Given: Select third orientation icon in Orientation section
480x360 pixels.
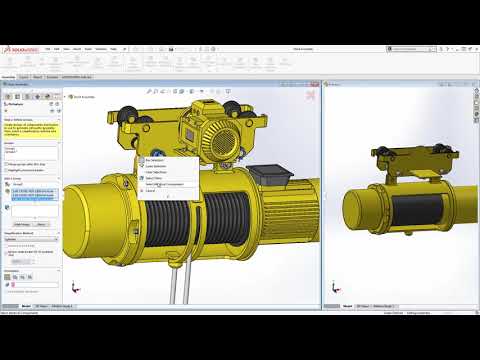Looking at the screenshot, I should (22, 277).
